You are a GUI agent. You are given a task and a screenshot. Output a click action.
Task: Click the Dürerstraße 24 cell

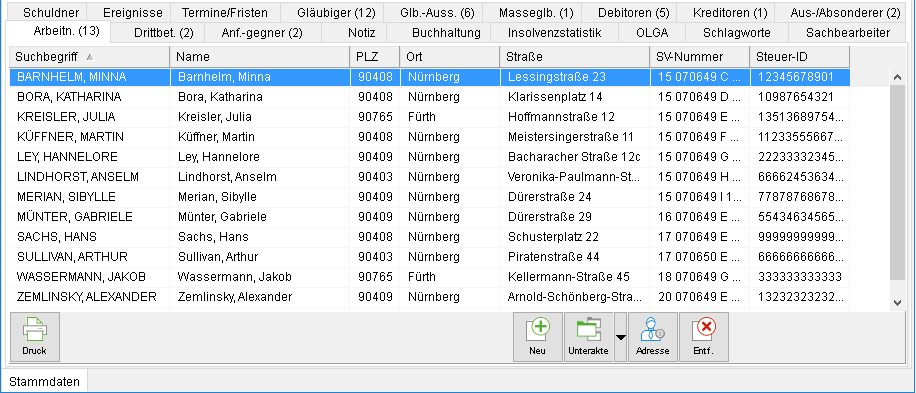(575, 197)
